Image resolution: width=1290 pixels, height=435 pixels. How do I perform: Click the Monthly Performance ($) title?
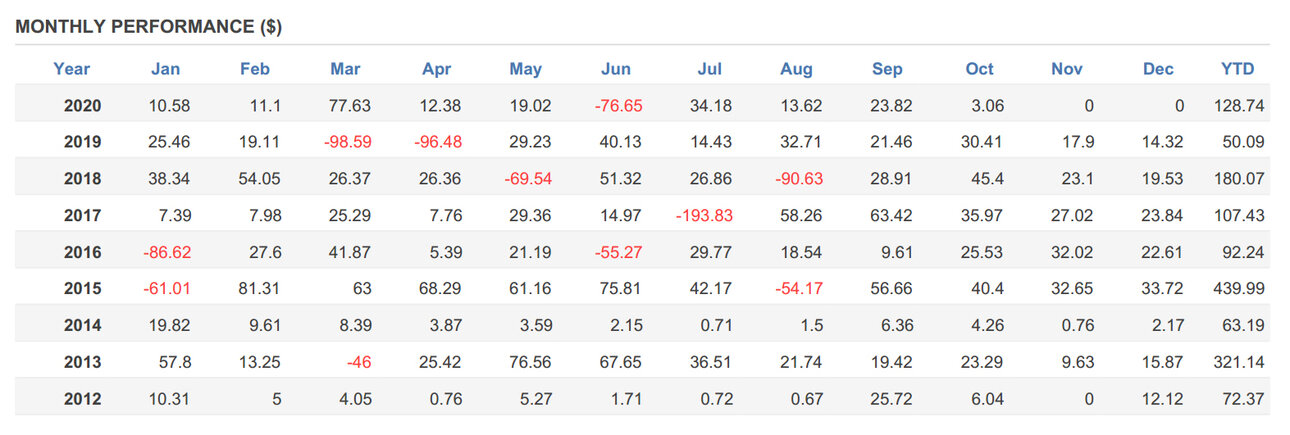[x=149, y=28]
